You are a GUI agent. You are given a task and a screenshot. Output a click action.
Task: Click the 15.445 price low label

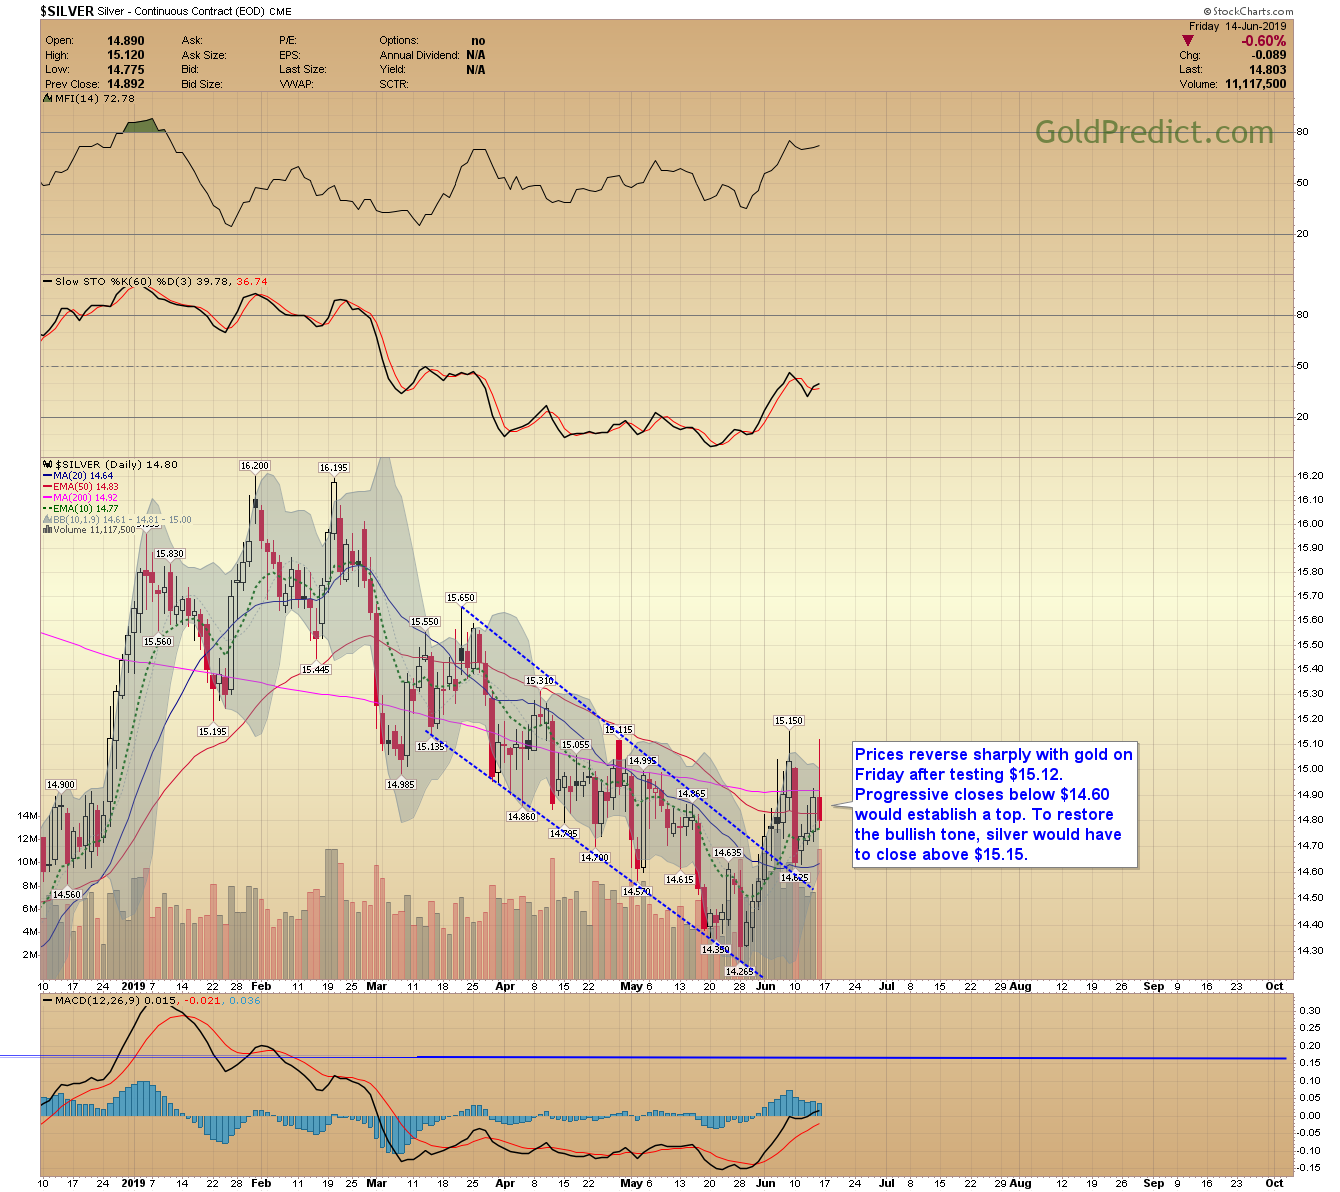(x=315, y=670)
